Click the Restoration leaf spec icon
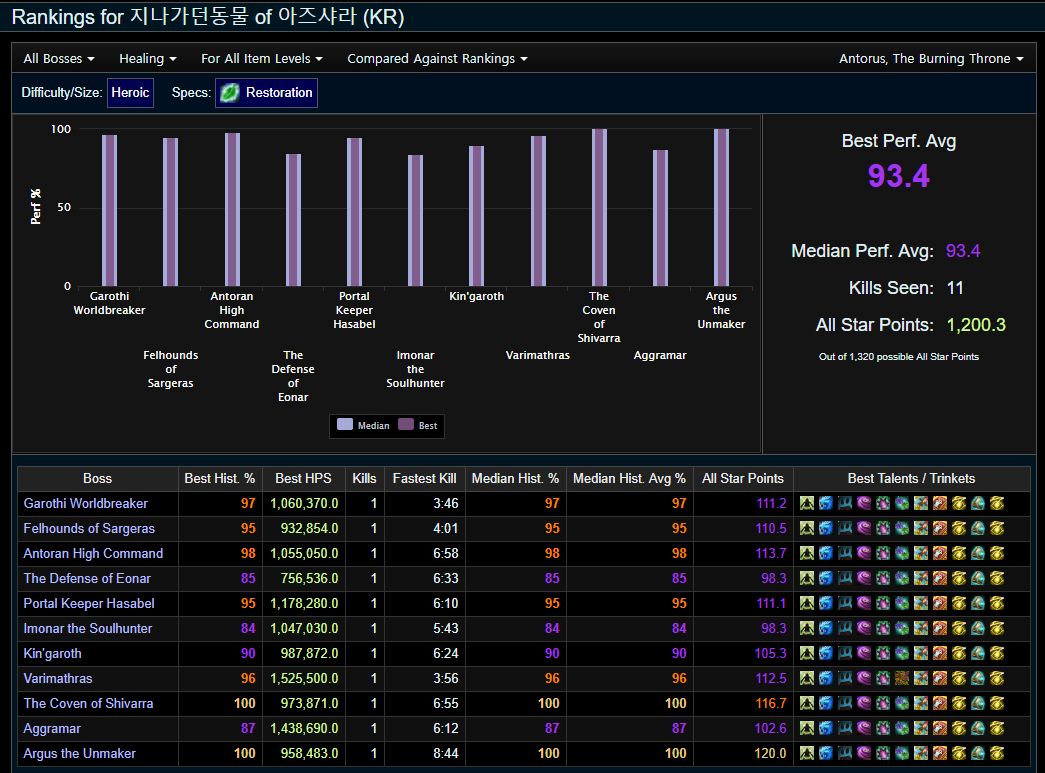Viewport: 1045px width, 773px height. [229, 93]
